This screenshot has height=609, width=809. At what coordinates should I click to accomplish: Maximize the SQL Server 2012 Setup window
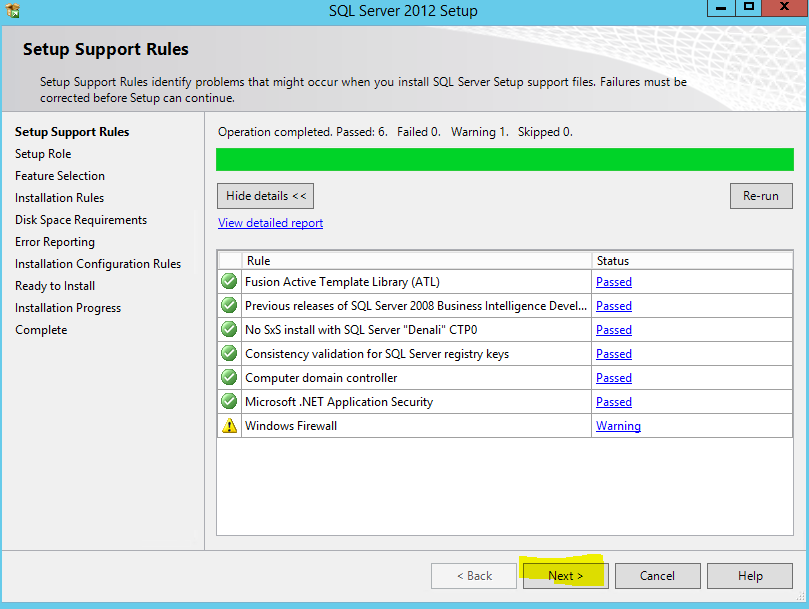coord(749,8)
